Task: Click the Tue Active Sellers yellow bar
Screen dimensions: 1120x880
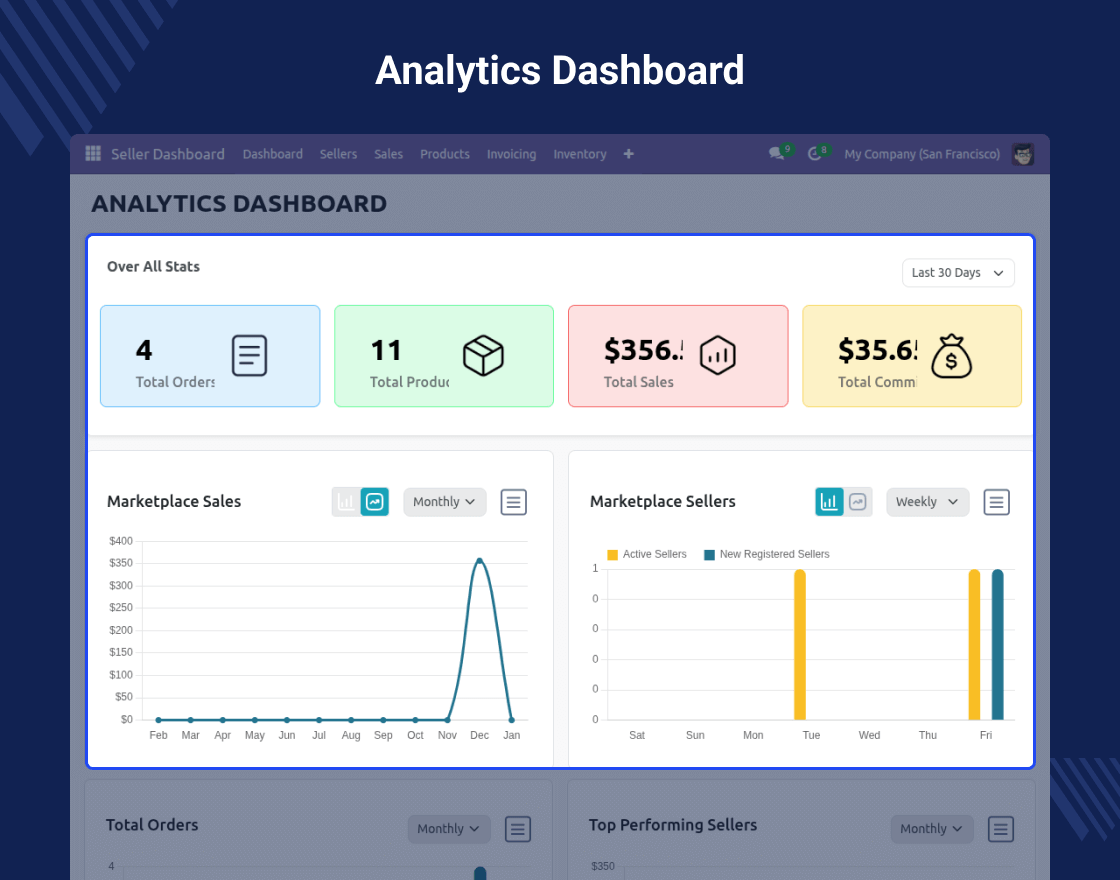Action: [800, 644]
